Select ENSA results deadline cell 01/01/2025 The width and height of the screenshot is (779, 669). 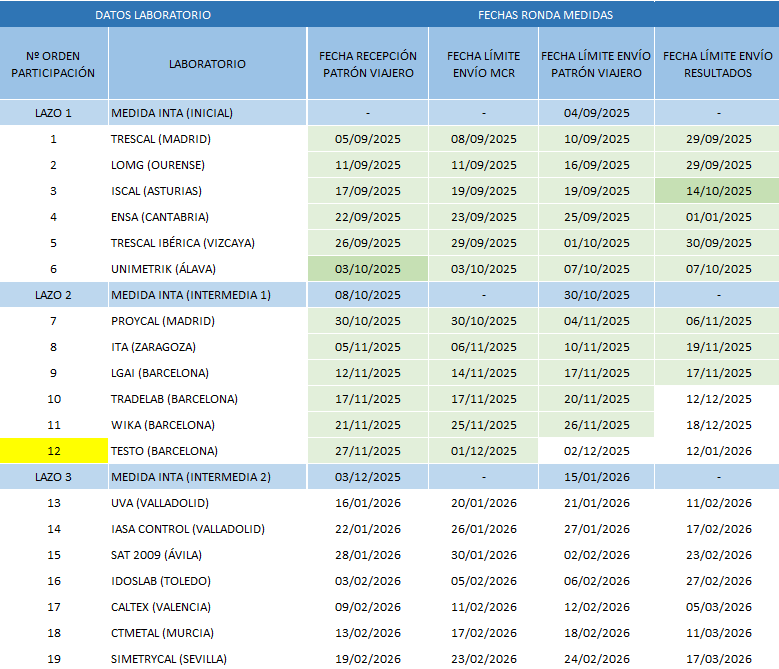[717, 217]
